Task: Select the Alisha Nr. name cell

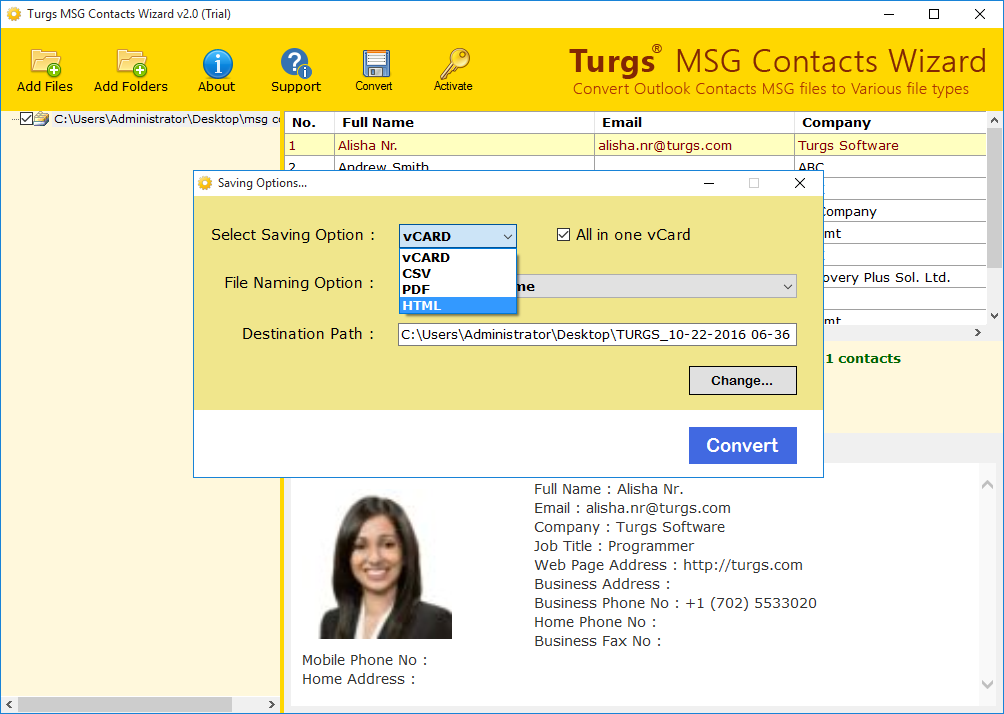Action: tap(464, 145)
